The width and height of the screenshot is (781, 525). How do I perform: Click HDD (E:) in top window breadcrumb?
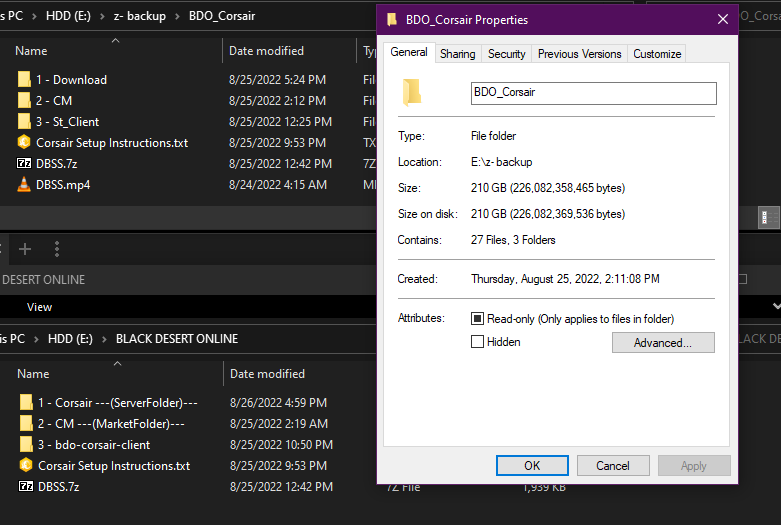click(x=68, y=16)
